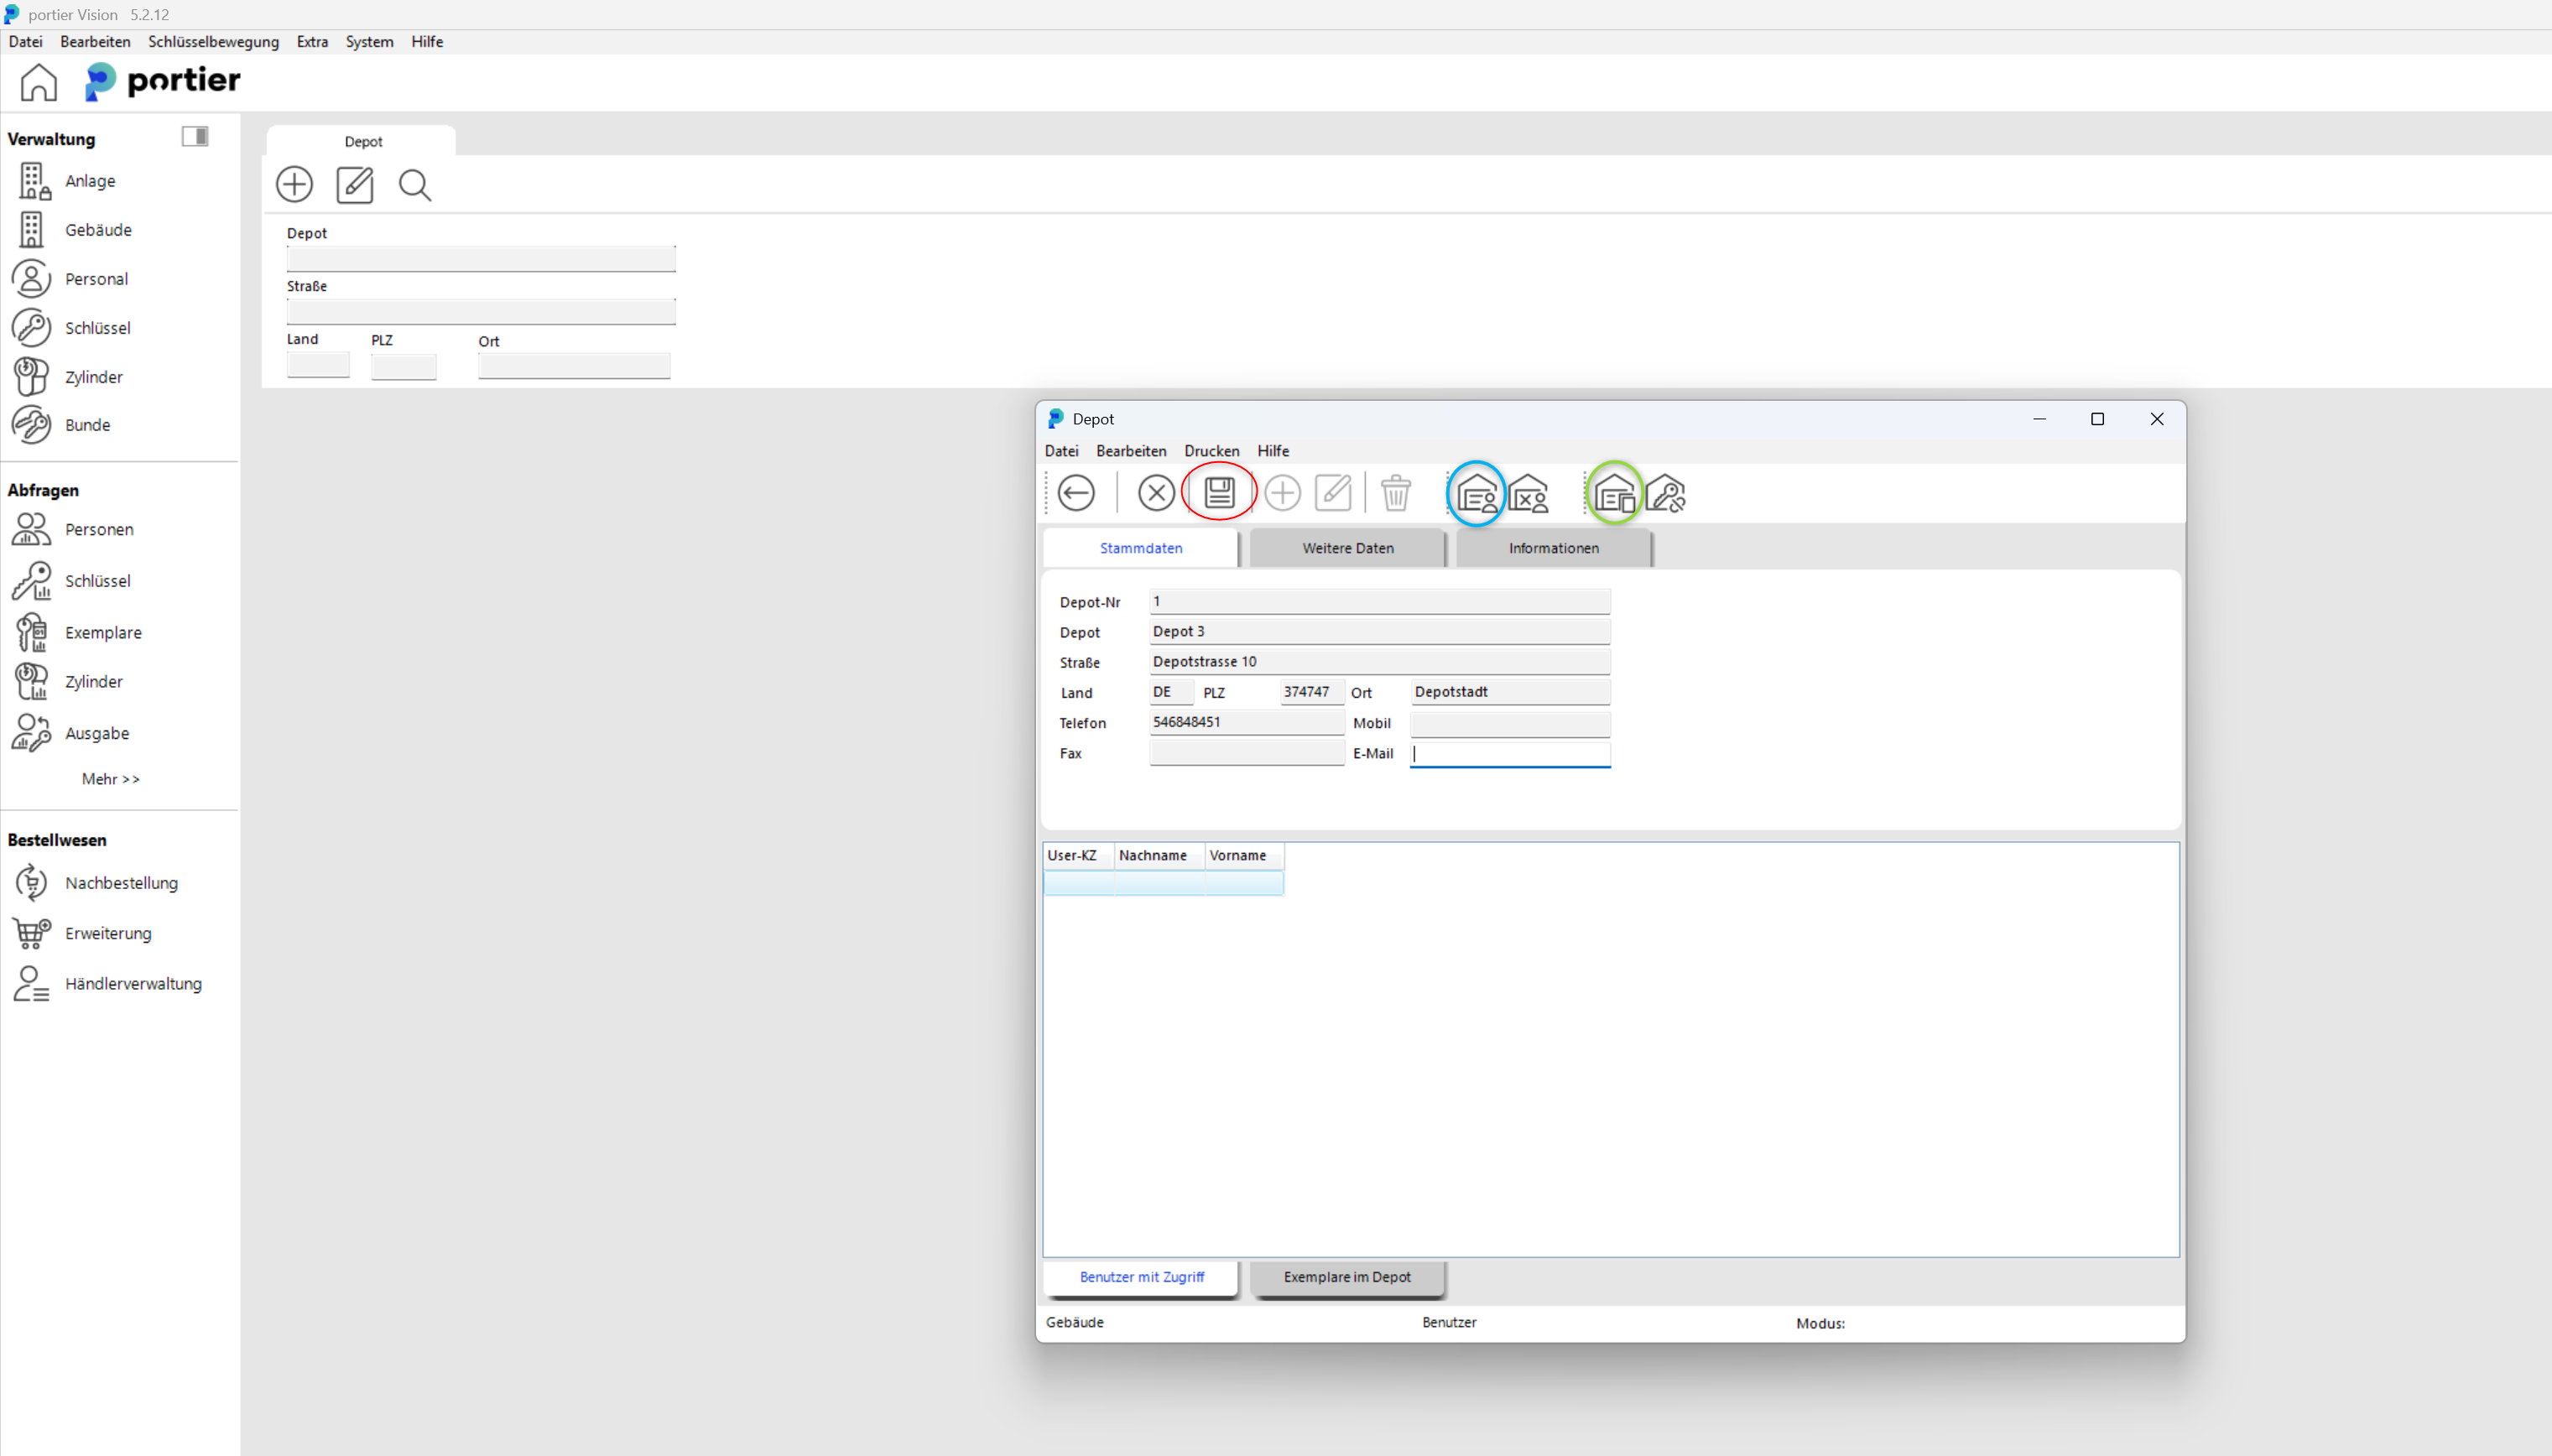Click the Mobil input field

(1509, 723)
